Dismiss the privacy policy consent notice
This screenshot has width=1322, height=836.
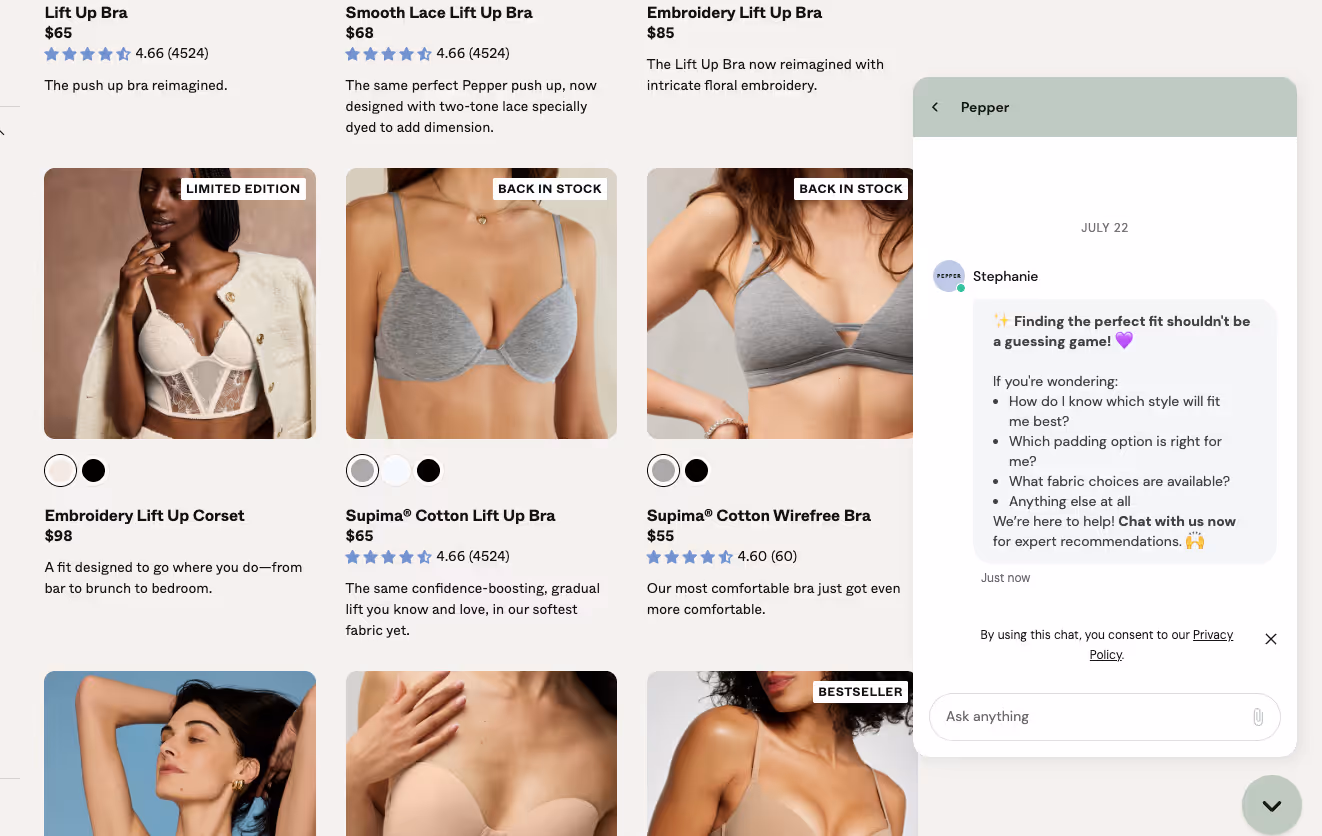1271,639
